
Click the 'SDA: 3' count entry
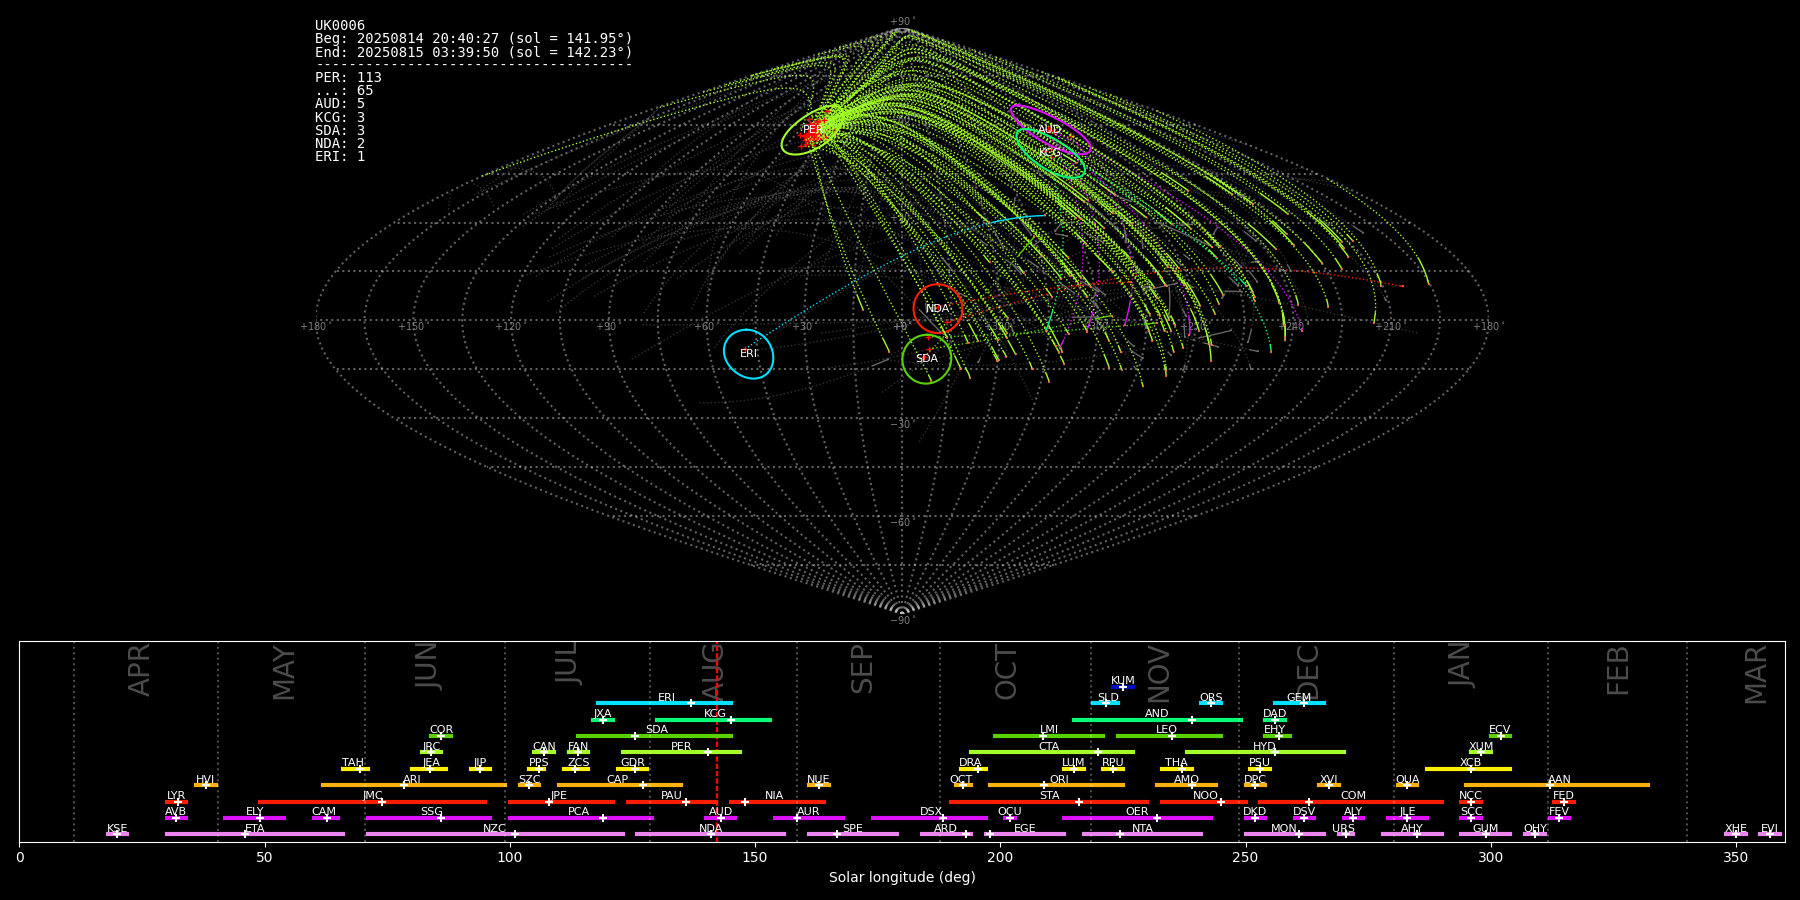(340, 130)
